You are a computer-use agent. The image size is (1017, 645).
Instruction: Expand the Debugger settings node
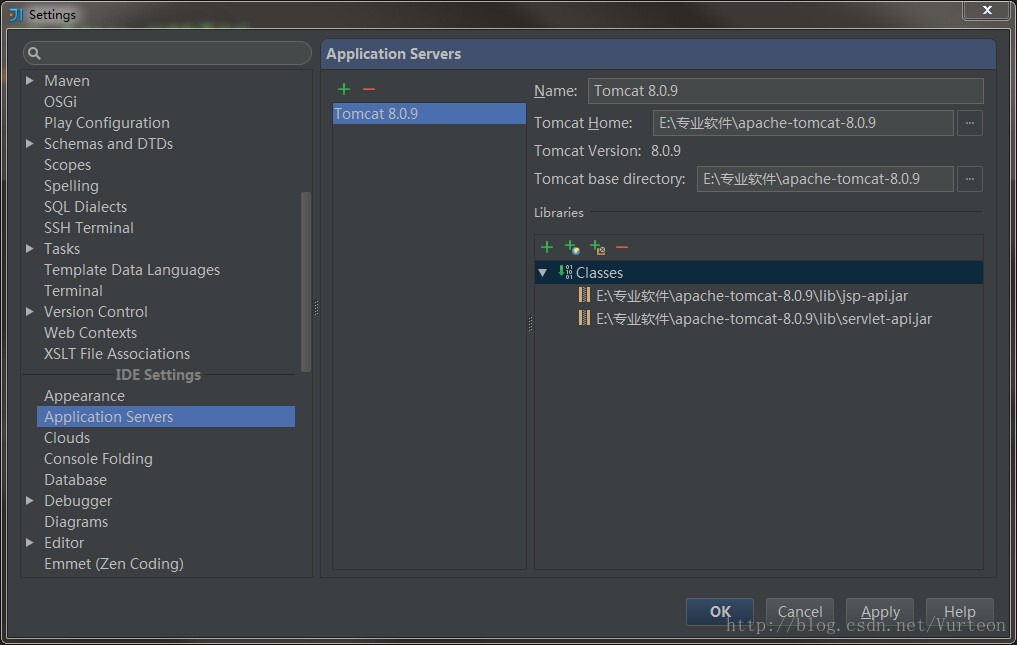(30, 500)
